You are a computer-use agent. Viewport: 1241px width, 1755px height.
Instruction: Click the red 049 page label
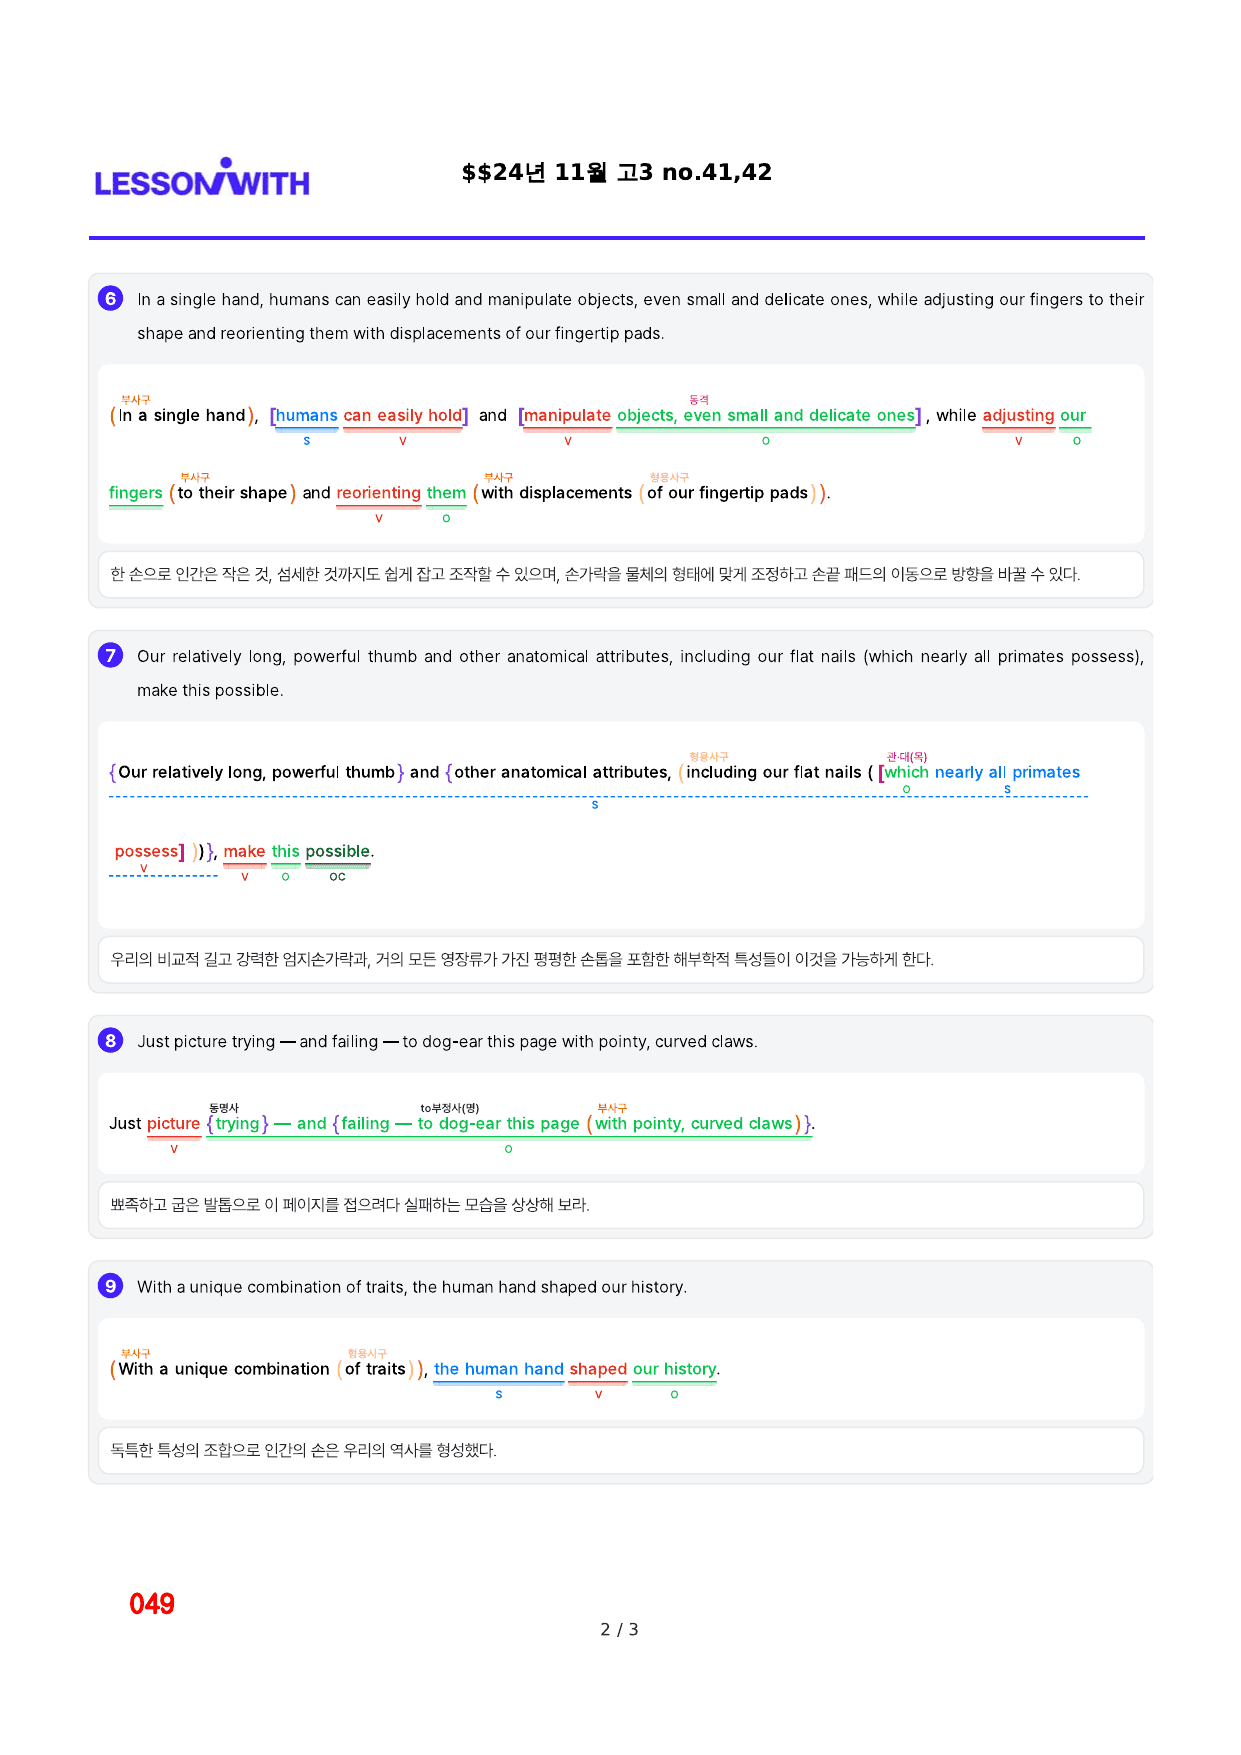click(152, 1604)
